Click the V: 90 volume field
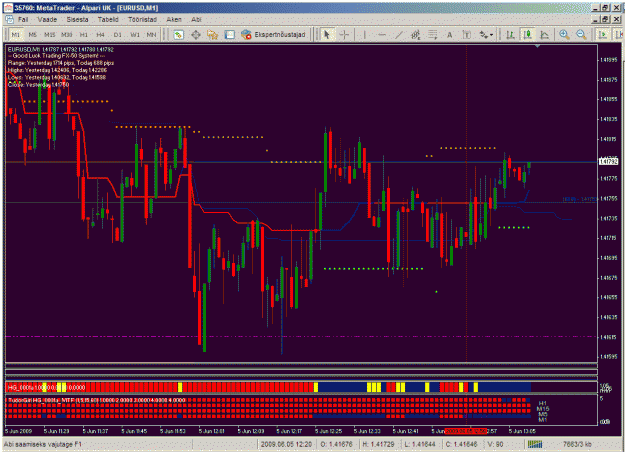This screenshot has width=625, height=452. (495, 444)
